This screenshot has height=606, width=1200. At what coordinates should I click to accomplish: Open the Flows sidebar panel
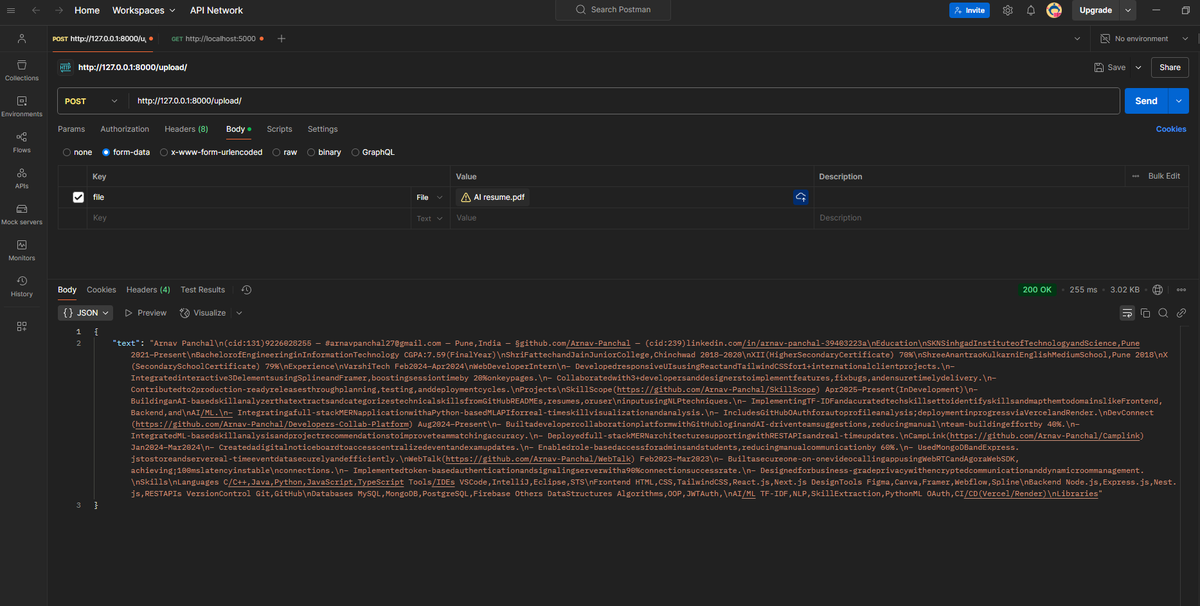click(21, 142)
